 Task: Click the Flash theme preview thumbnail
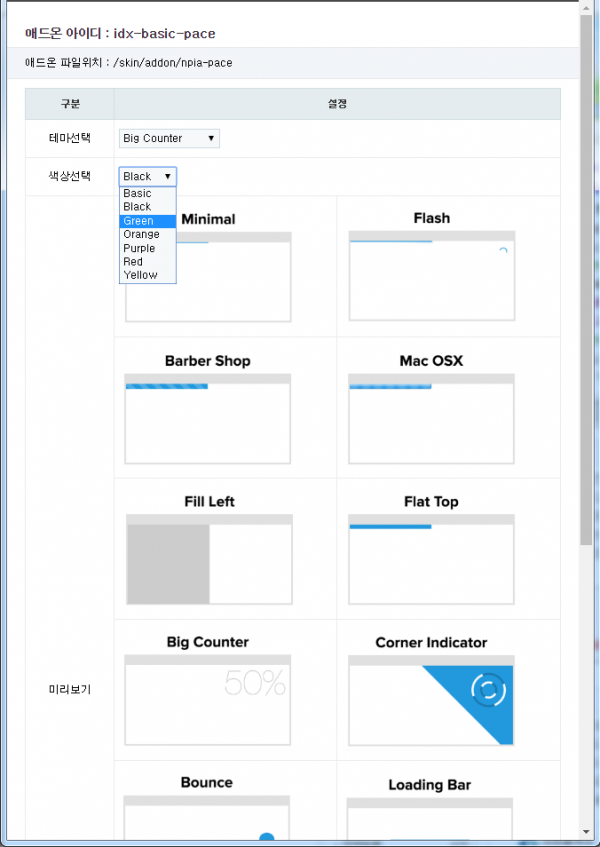[431, 276]
